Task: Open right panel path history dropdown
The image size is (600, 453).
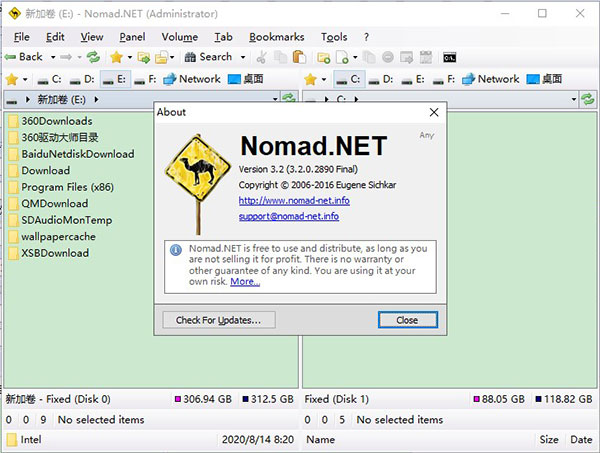Action: 574,99
